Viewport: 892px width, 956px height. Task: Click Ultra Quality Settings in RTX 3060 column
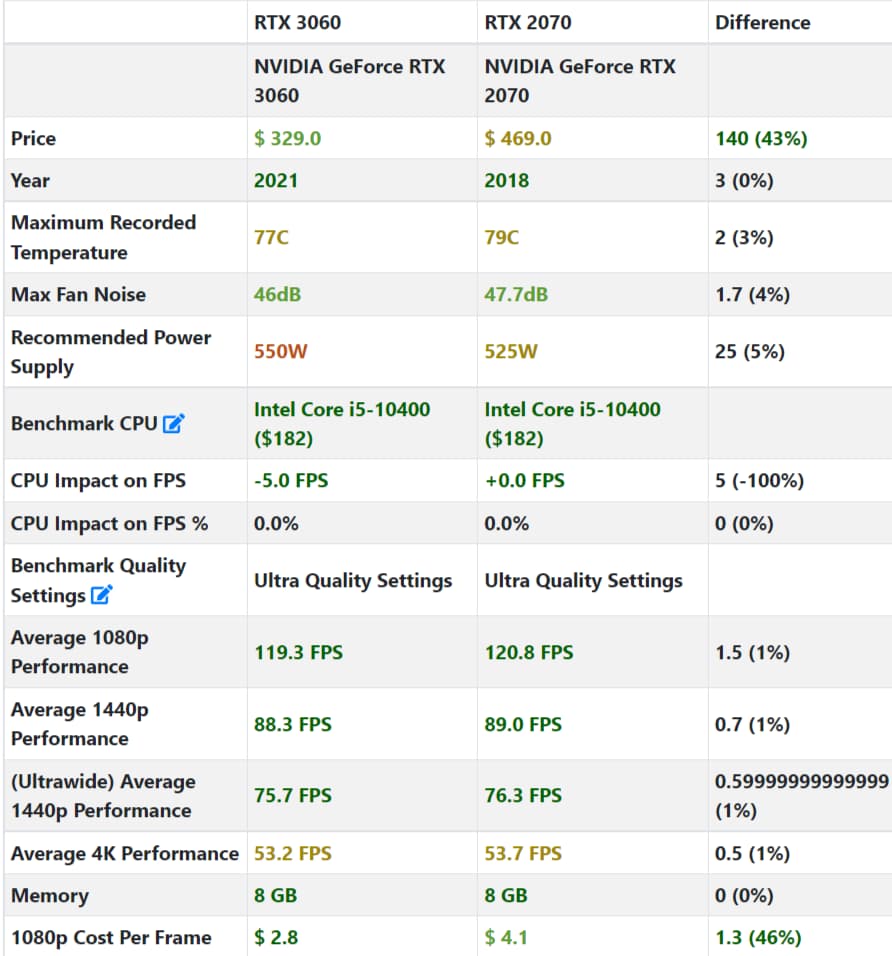[352, 581]
